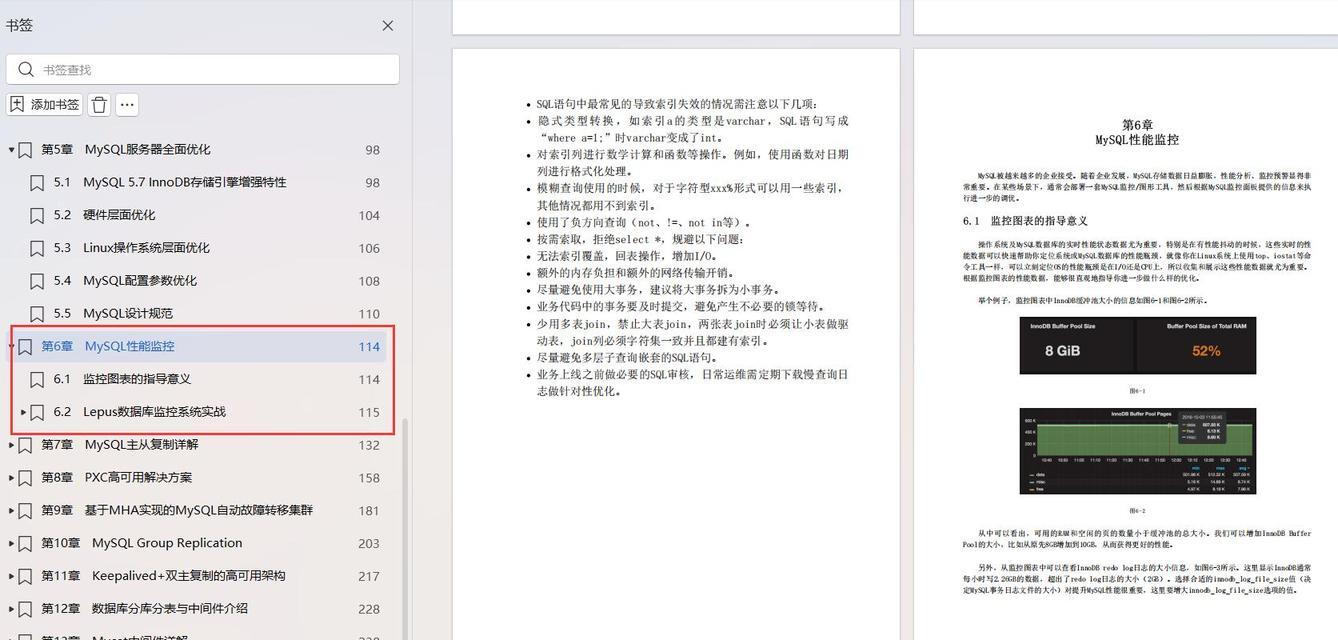Click bookmark icon beside 6.2 Lepus数据库监控系统实战

[x=37, y=412]
